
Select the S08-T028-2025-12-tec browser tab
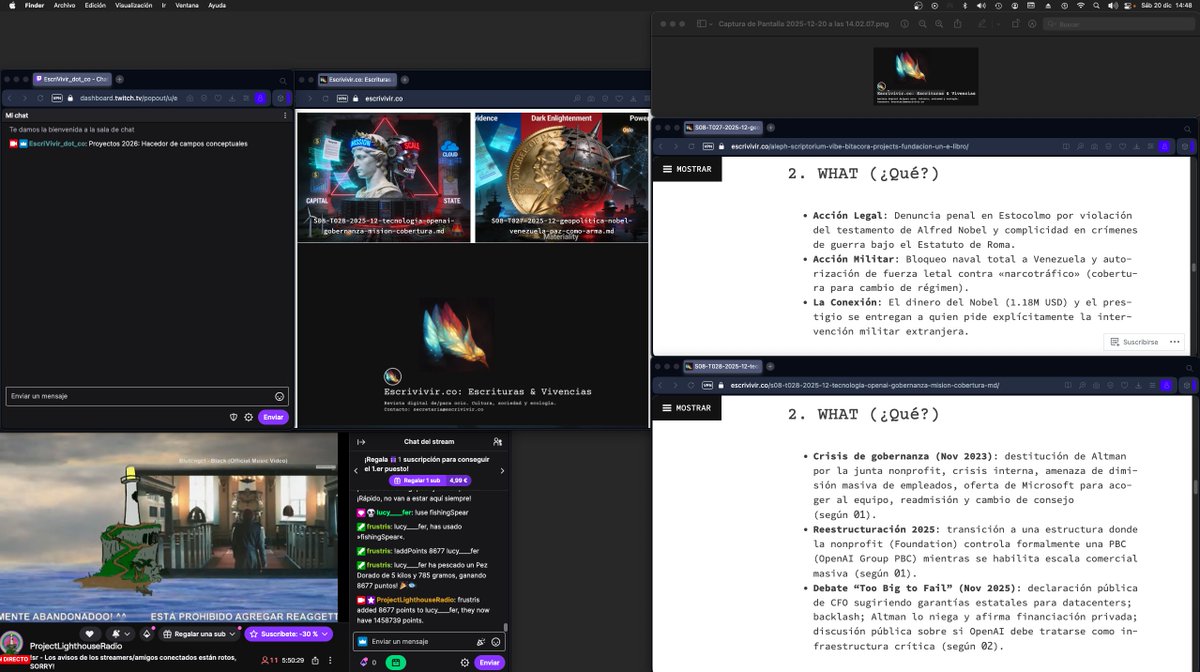point(722,366)
